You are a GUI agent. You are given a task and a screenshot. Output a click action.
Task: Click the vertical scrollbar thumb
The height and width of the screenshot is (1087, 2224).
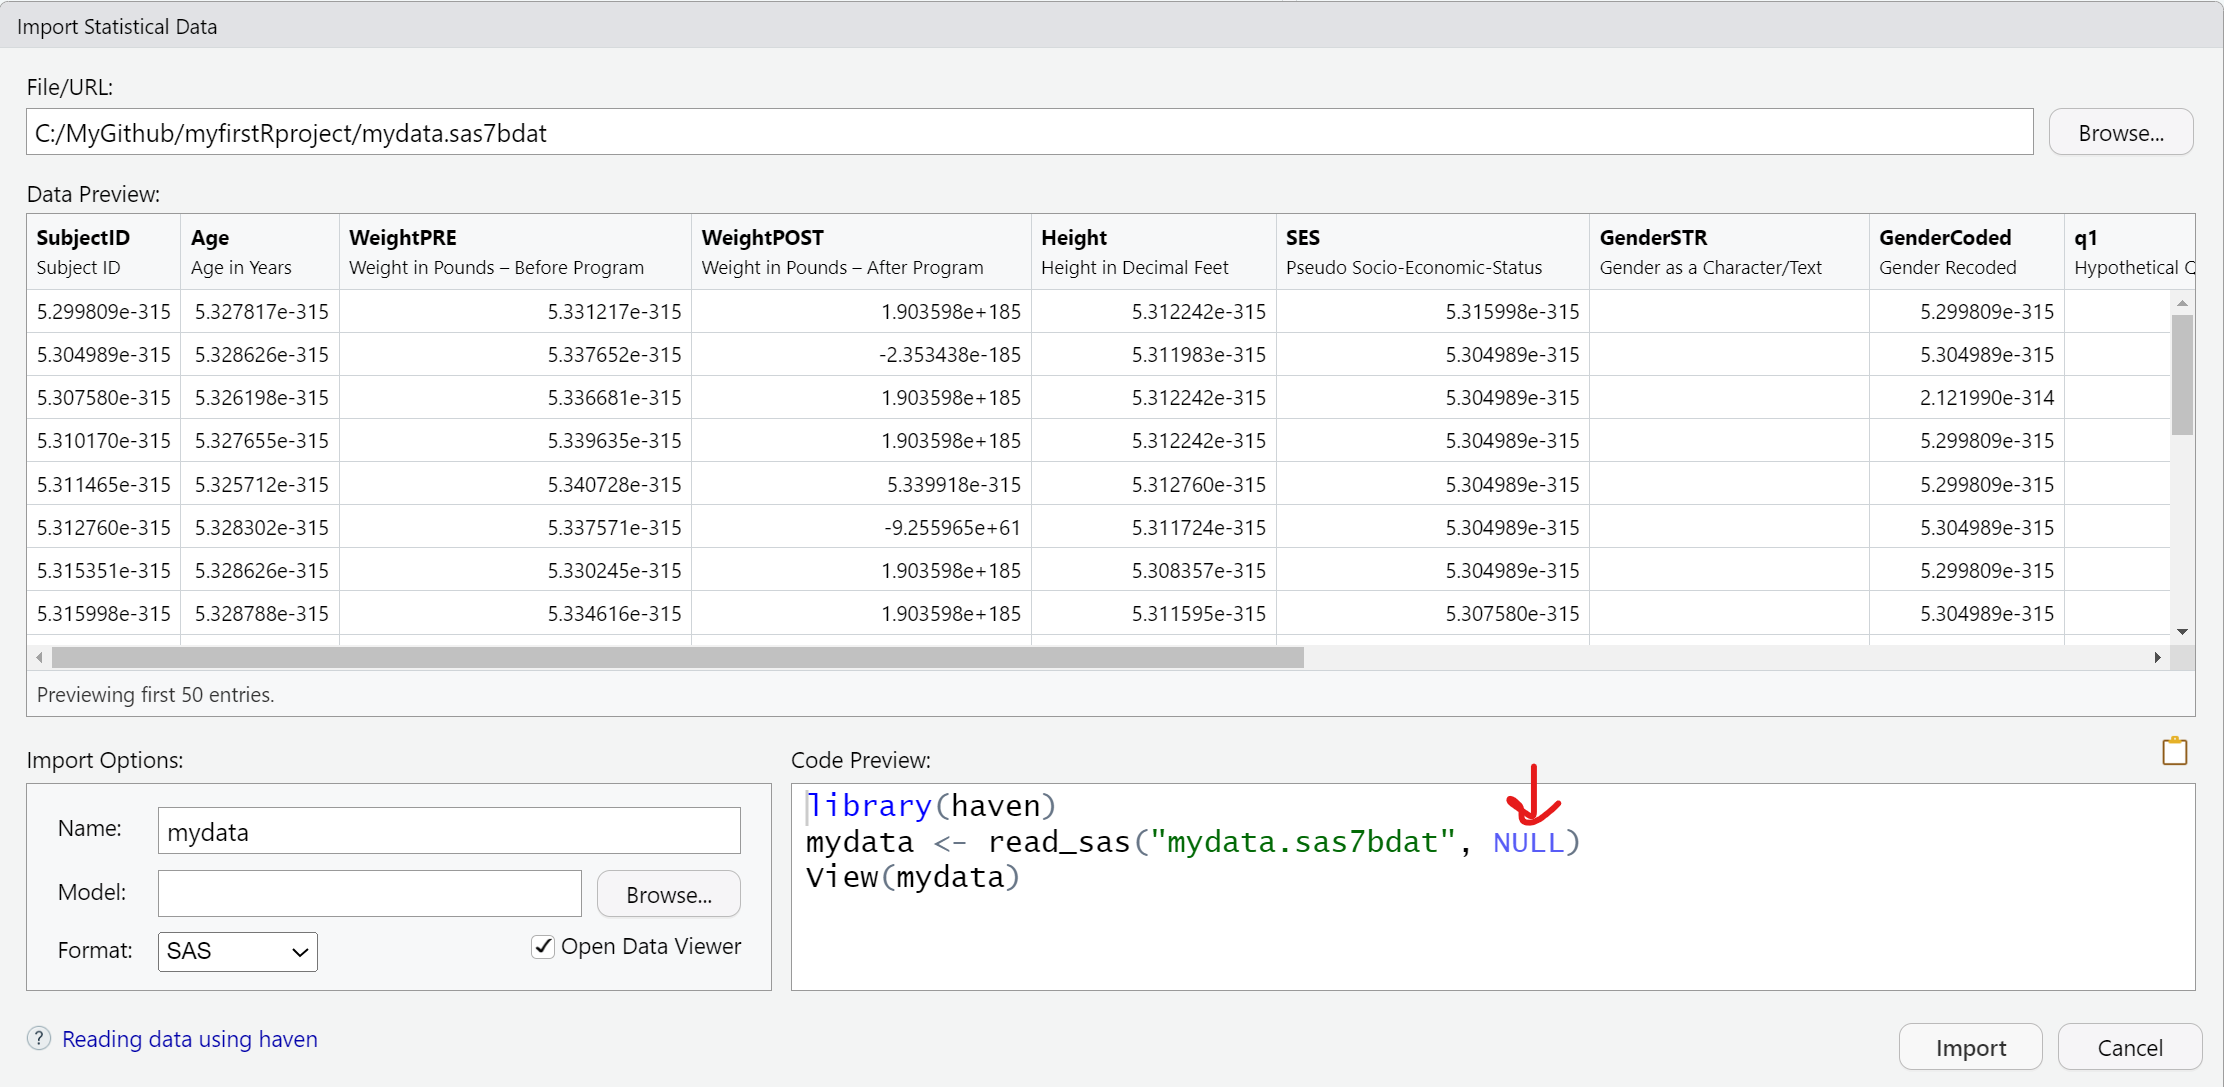2182,374
